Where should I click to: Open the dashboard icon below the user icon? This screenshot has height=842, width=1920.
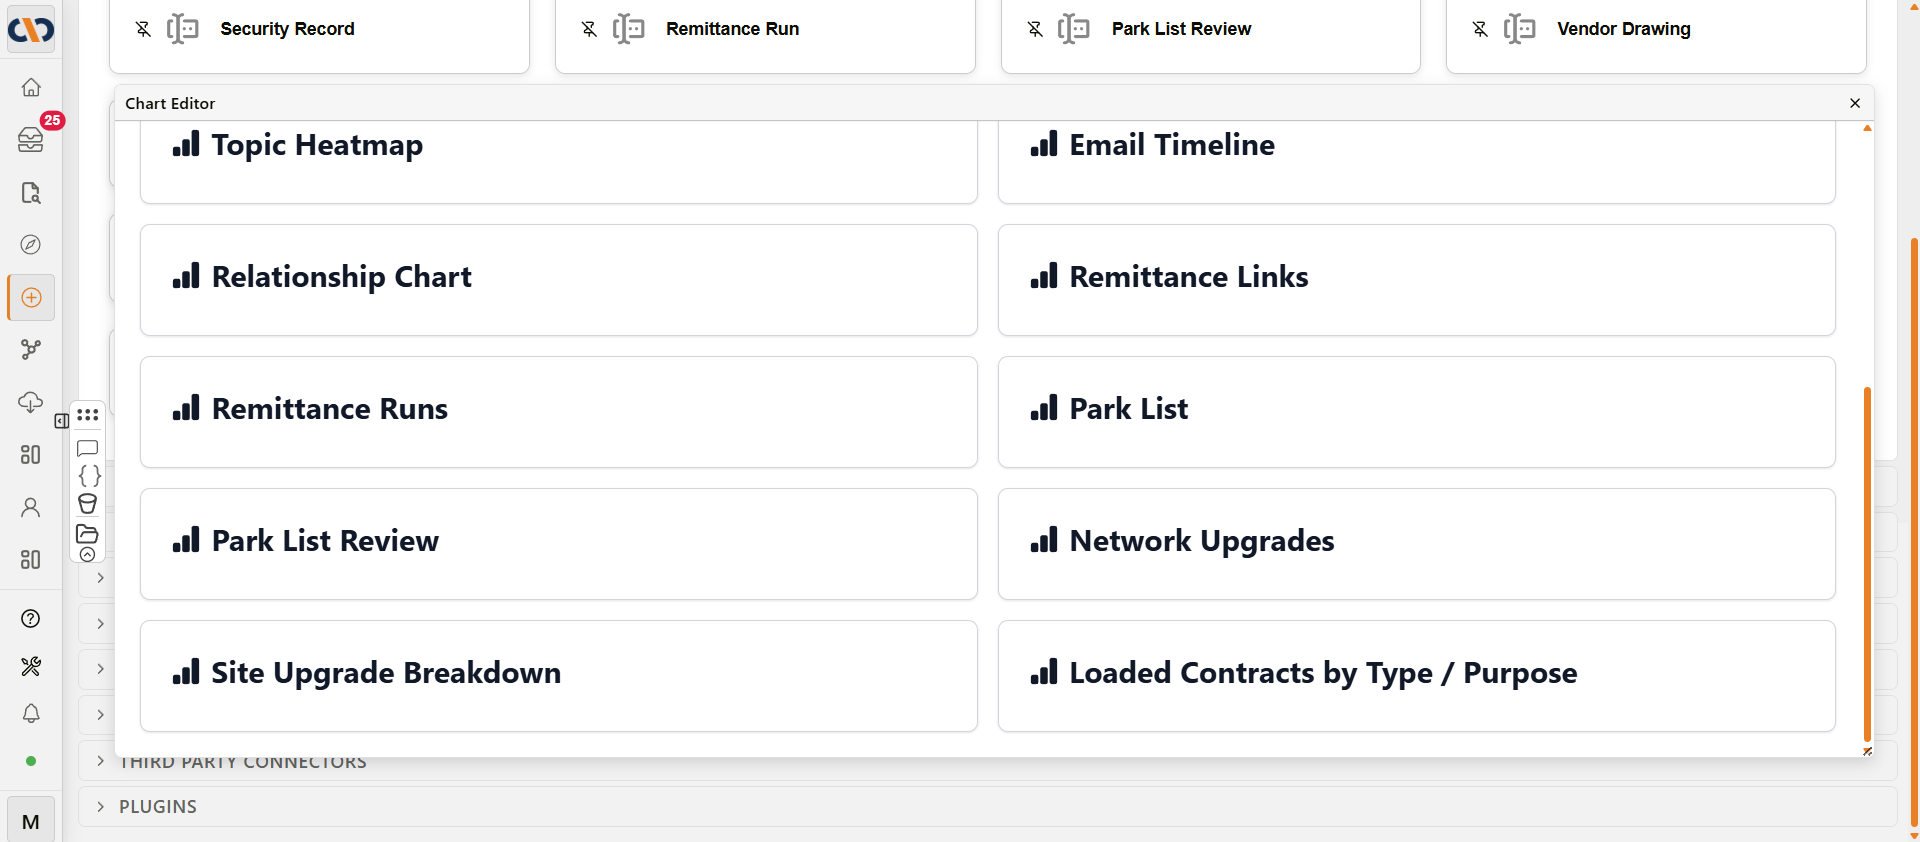31,560
